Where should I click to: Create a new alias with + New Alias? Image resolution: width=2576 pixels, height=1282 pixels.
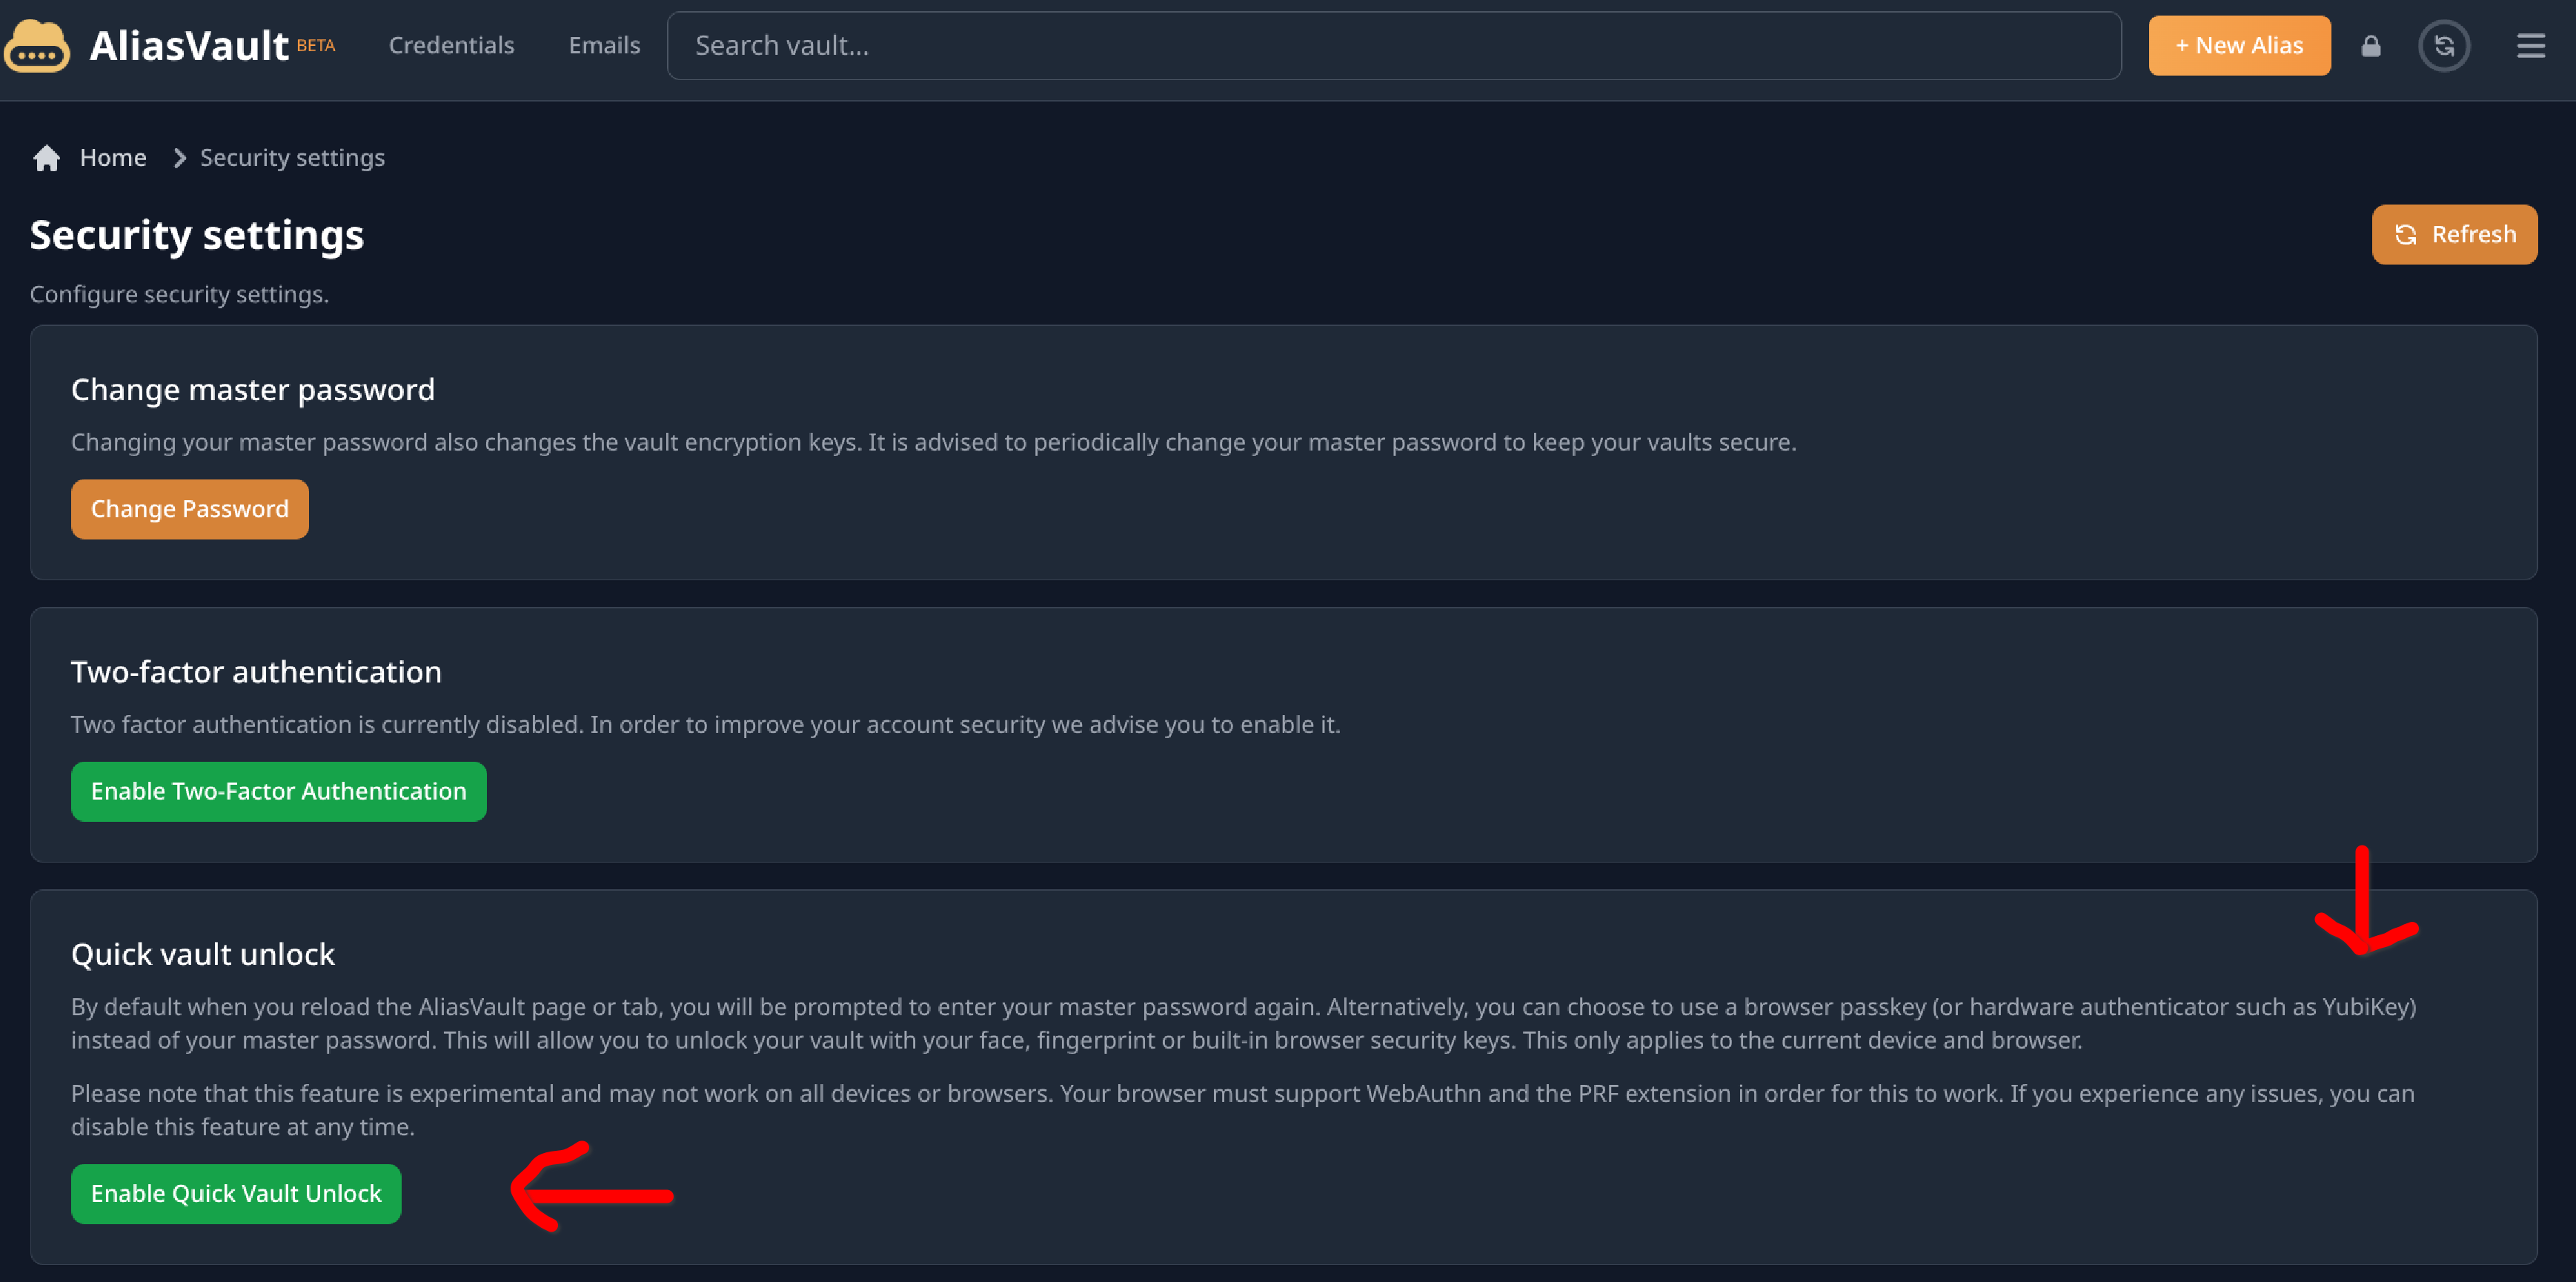pos(2238,46)
